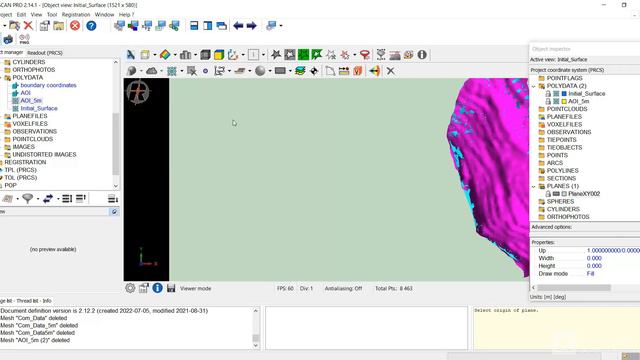Screen dimensions: 640x360
Task: Click the cascade windows icon
Action: (x=222, y=26)
